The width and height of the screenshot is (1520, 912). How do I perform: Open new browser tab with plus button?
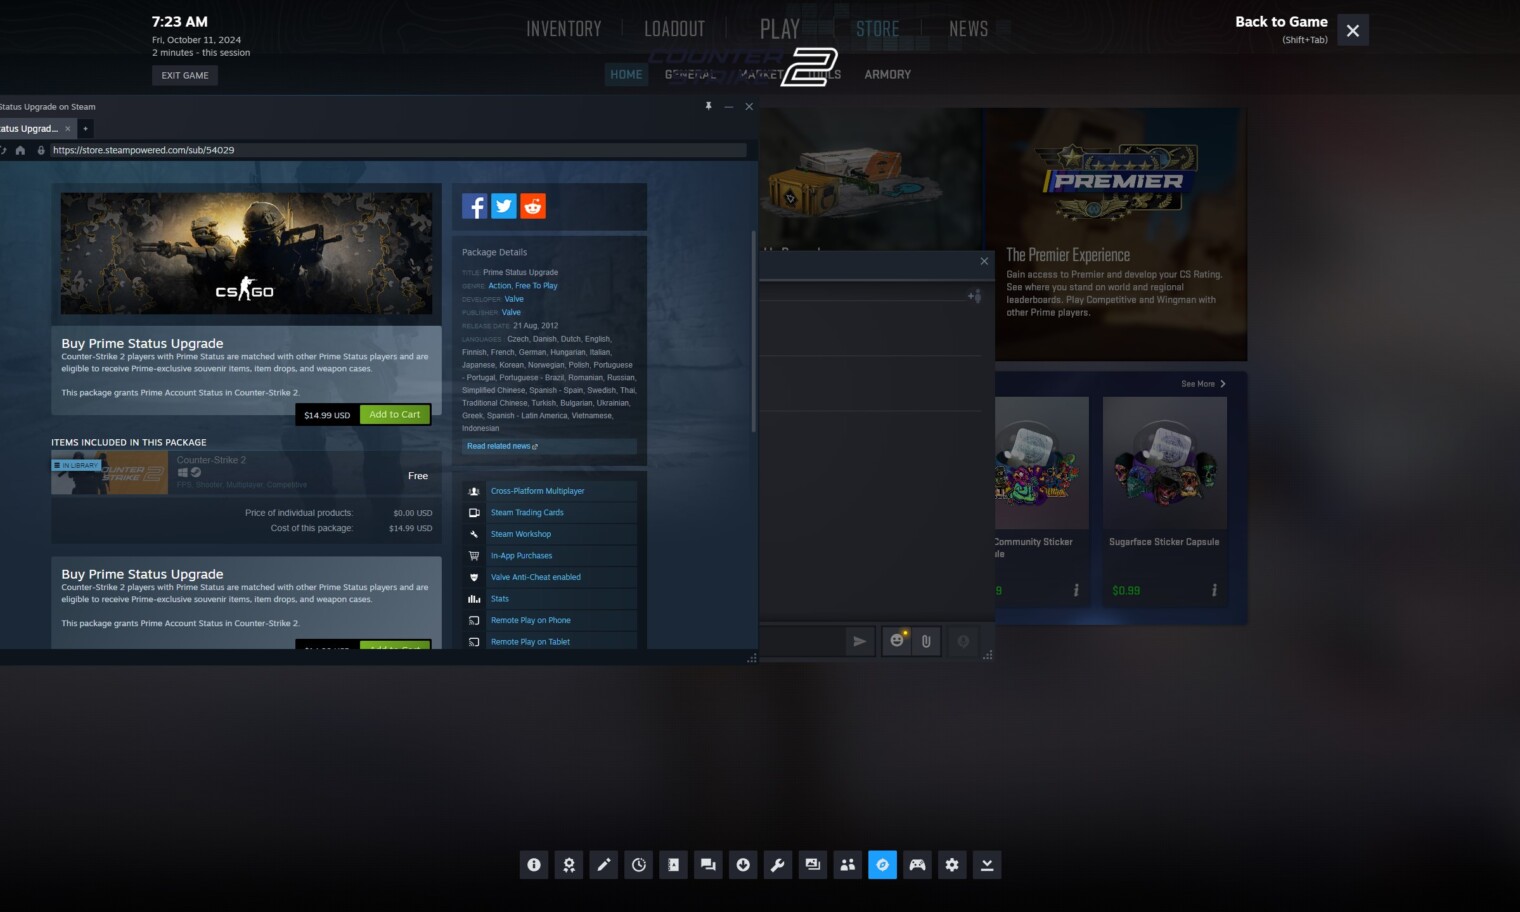point(85,128)
